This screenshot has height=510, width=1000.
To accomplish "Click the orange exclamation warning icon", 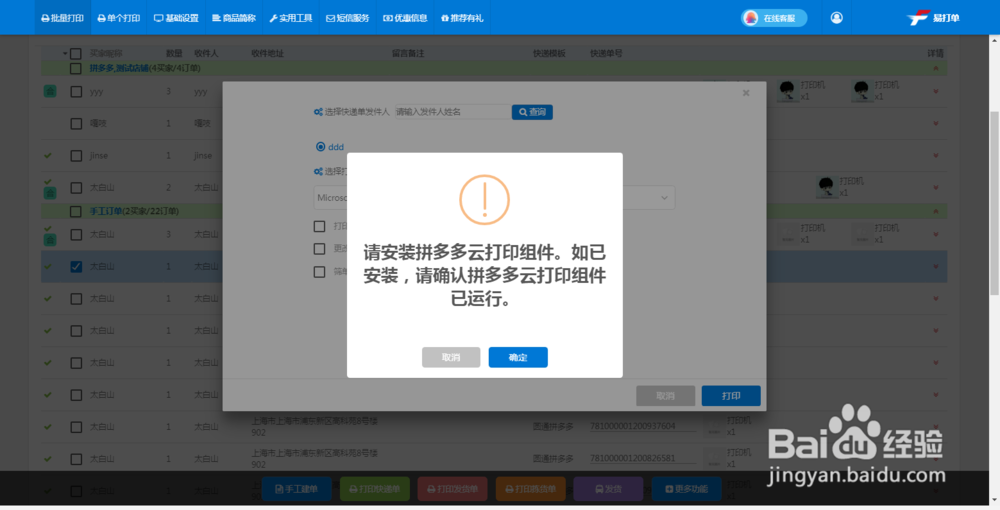I will point(485,200).
